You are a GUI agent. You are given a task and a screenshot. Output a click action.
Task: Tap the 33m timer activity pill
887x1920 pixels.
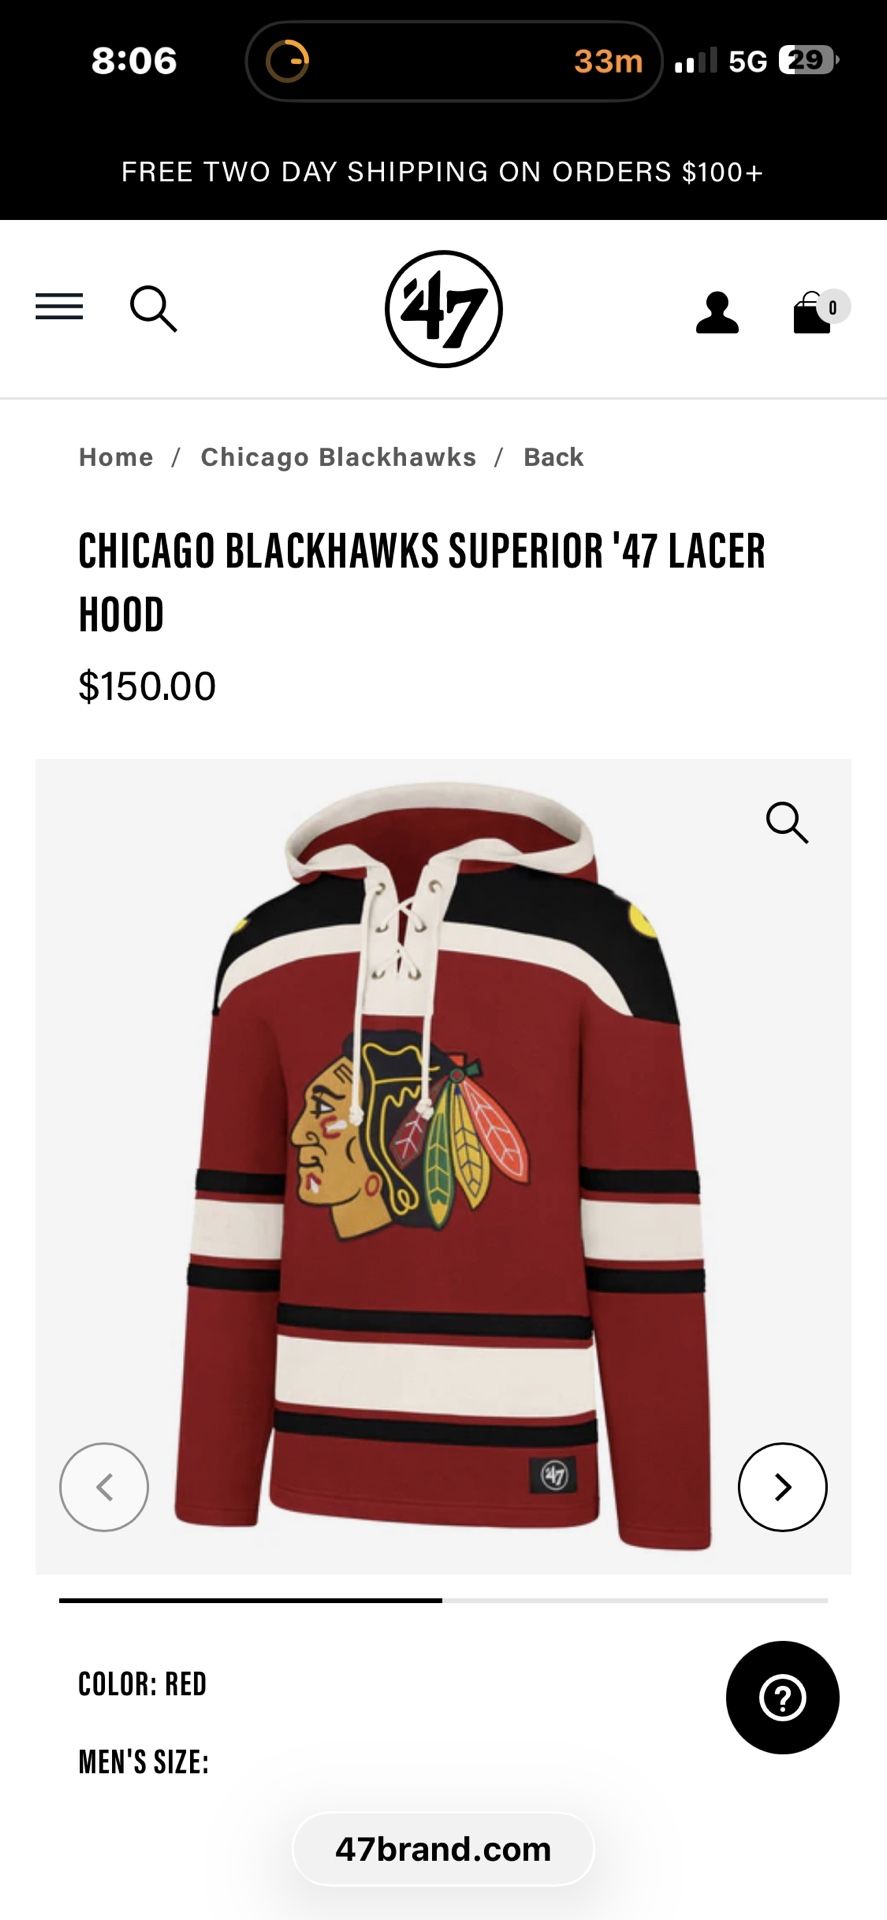454,61
